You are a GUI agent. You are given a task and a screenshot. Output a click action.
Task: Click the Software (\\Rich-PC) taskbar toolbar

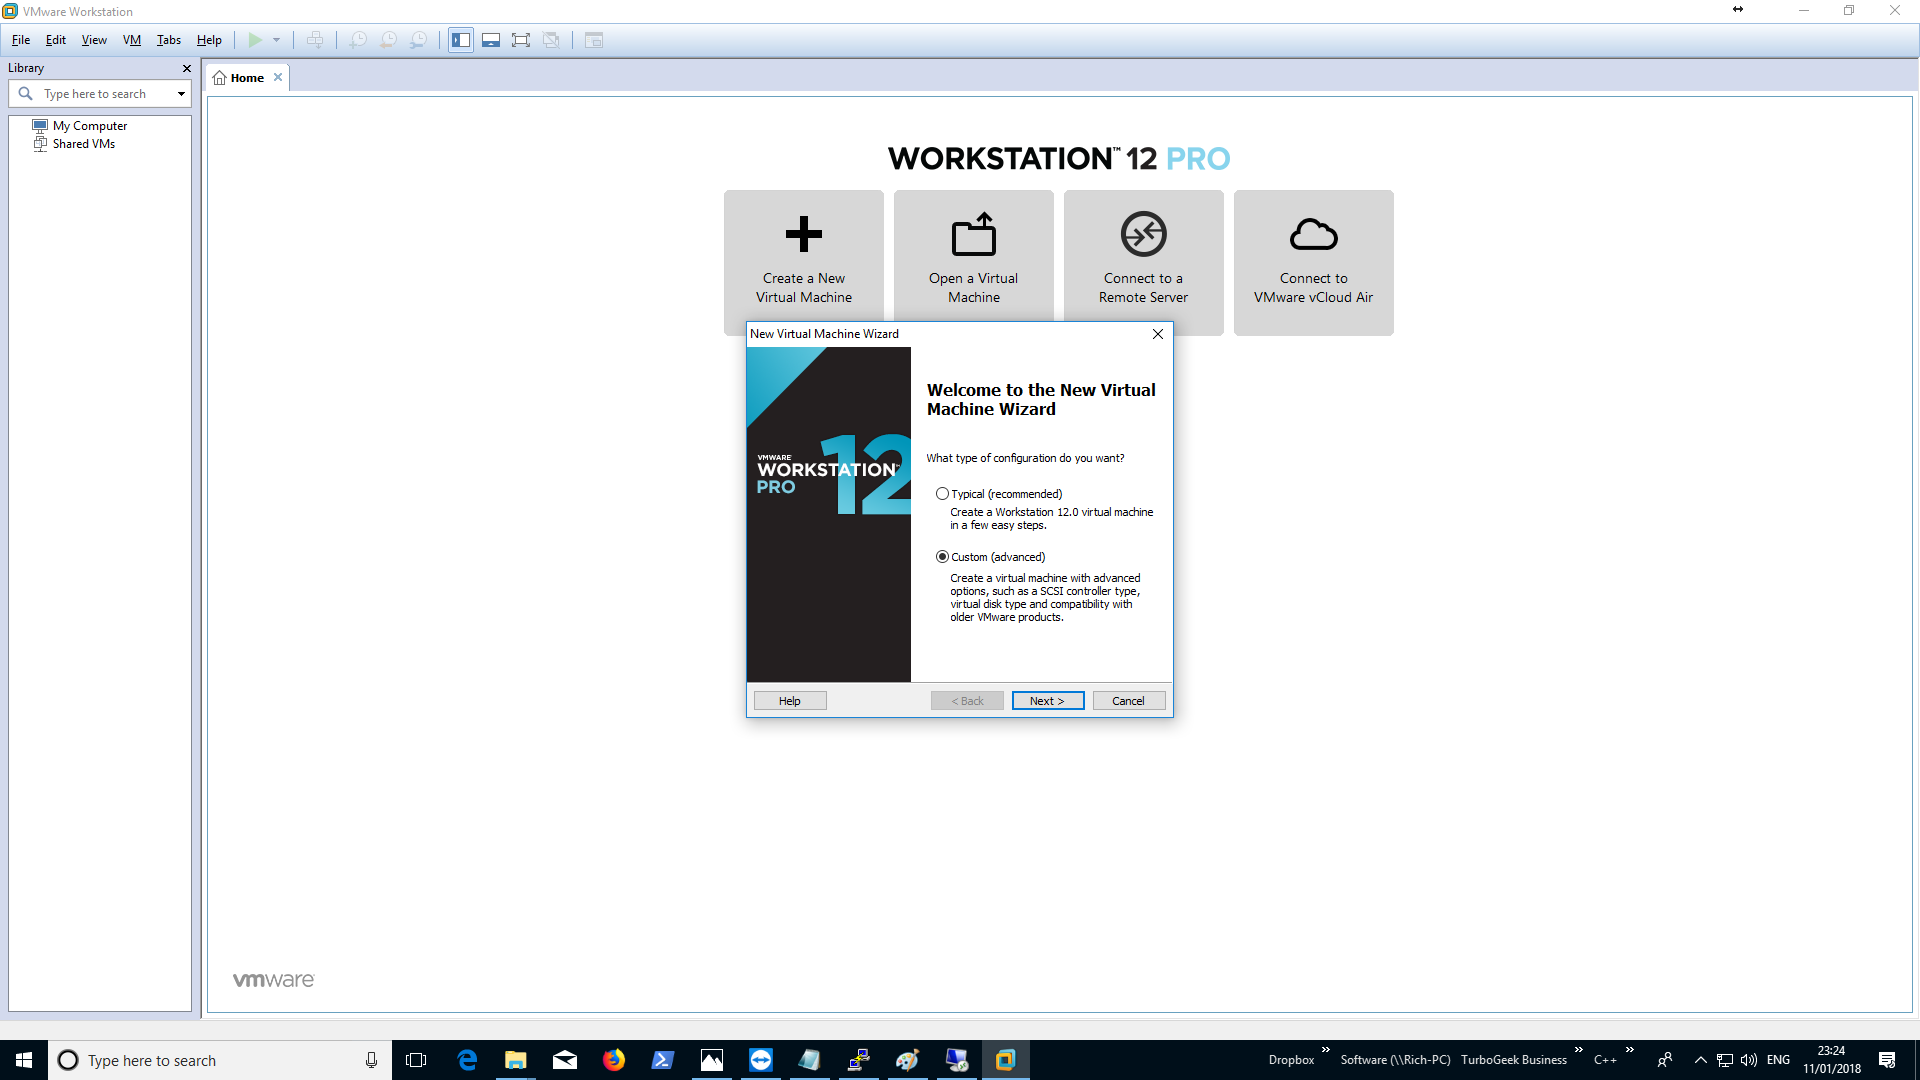tap(1395, 1060)
